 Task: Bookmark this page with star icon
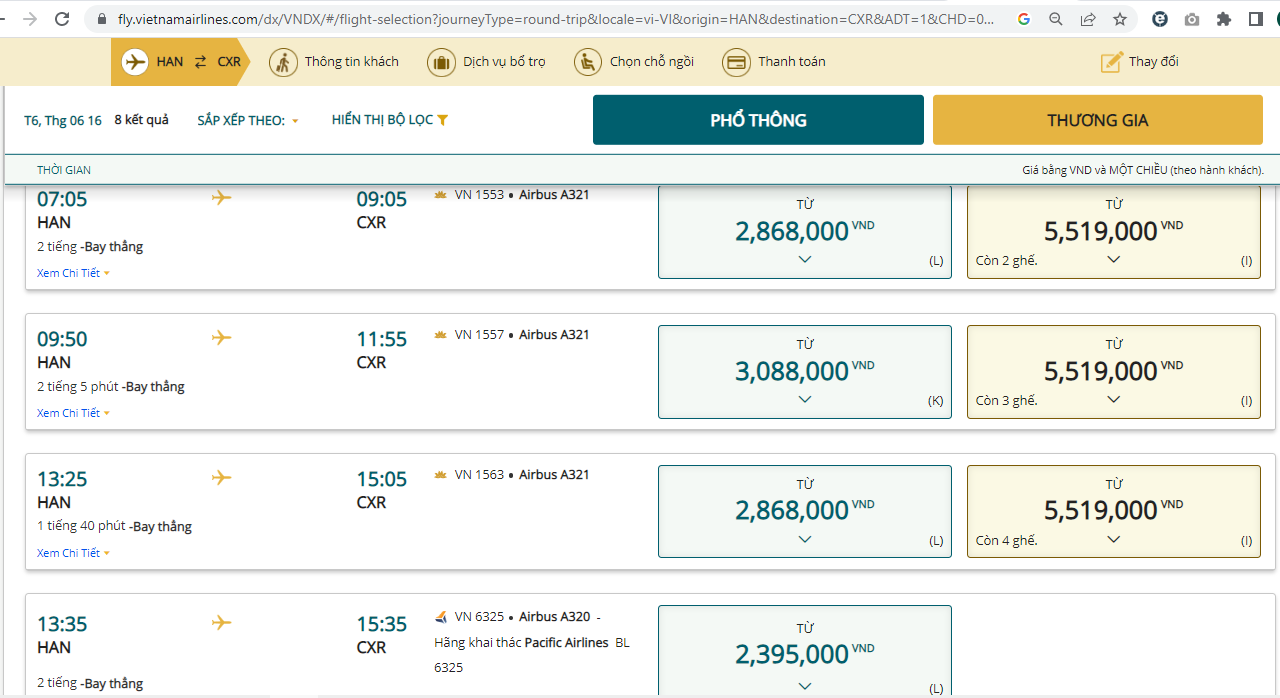tap(1120, 19)
